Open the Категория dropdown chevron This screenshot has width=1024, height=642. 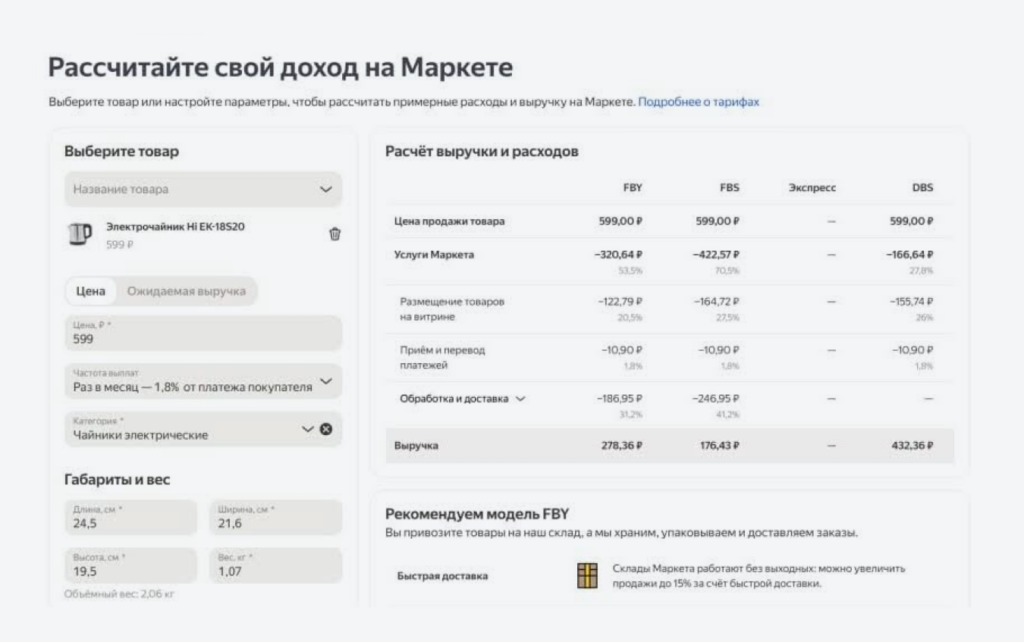[307, 429]
